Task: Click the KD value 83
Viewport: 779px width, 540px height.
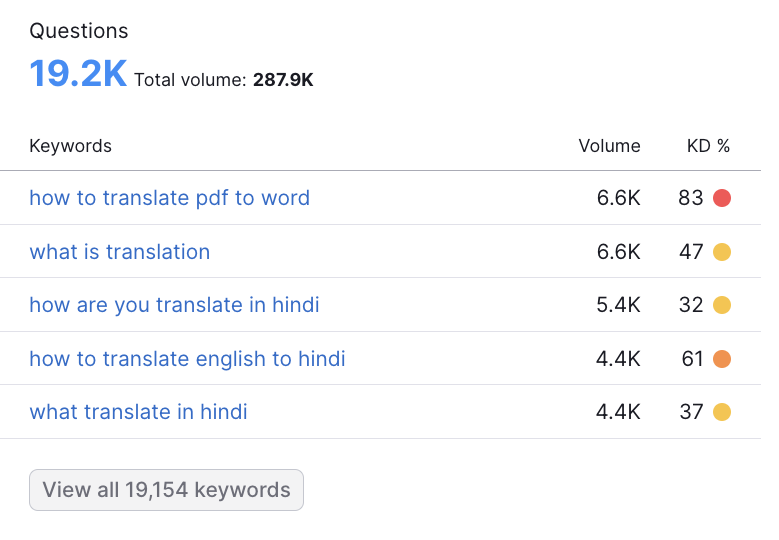Action: (x=691, y=198)
